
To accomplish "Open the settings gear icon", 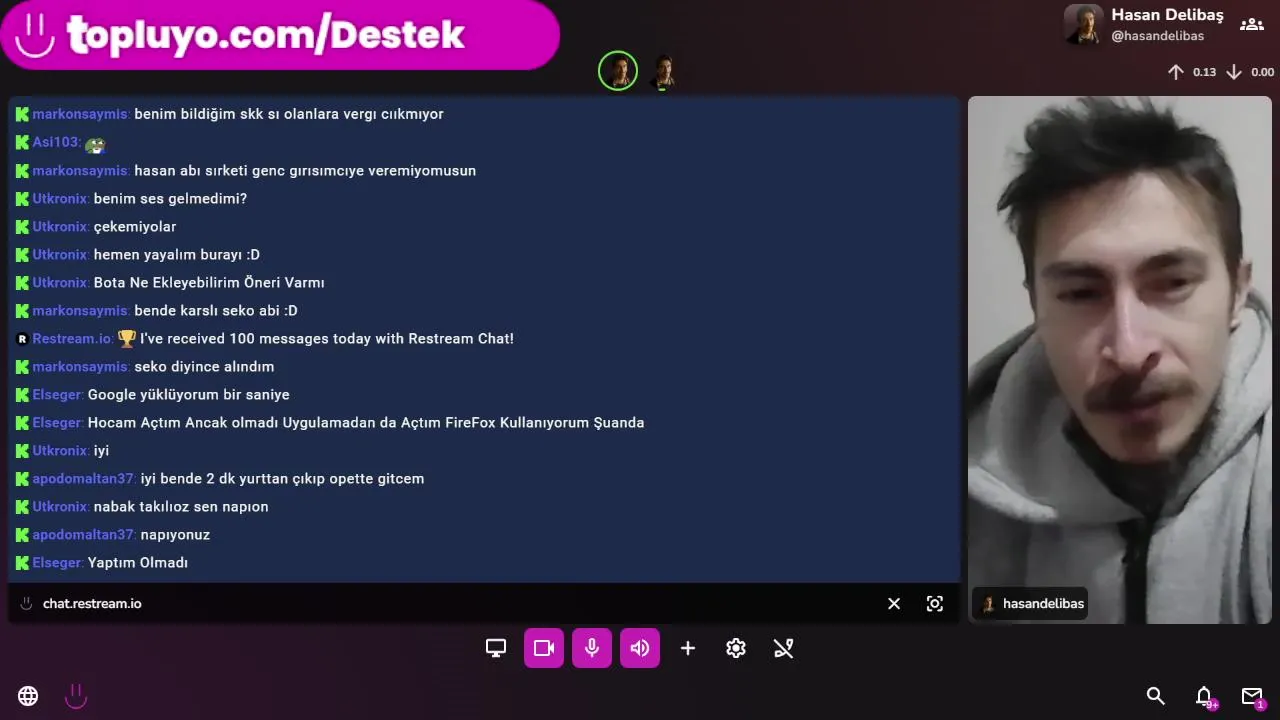I will pos(736,648).
